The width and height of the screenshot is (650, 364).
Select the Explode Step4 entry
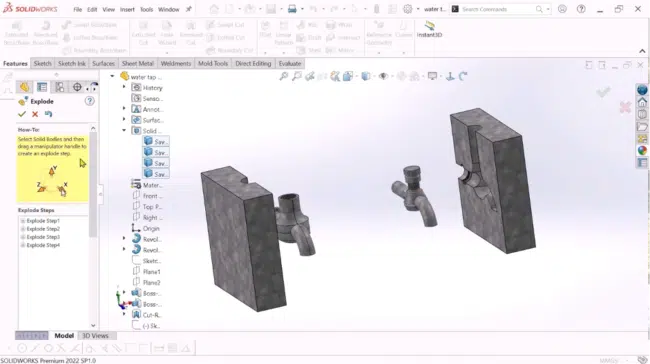[x=43, y=245]
